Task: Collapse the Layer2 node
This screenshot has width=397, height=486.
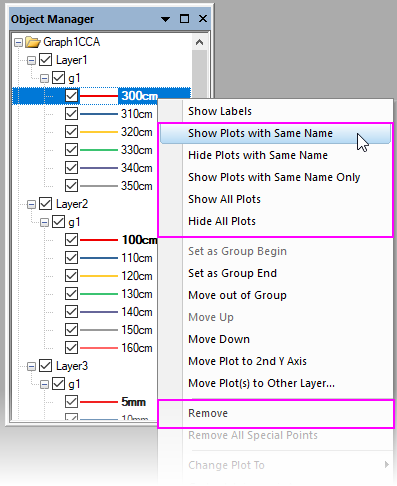Action: coord(31,204)
